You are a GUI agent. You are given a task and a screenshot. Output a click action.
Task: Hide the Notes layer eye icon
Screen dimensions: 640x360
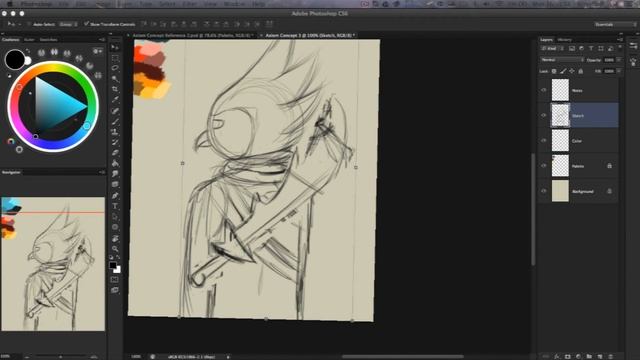pyautogui.click(x=544, y=90)
